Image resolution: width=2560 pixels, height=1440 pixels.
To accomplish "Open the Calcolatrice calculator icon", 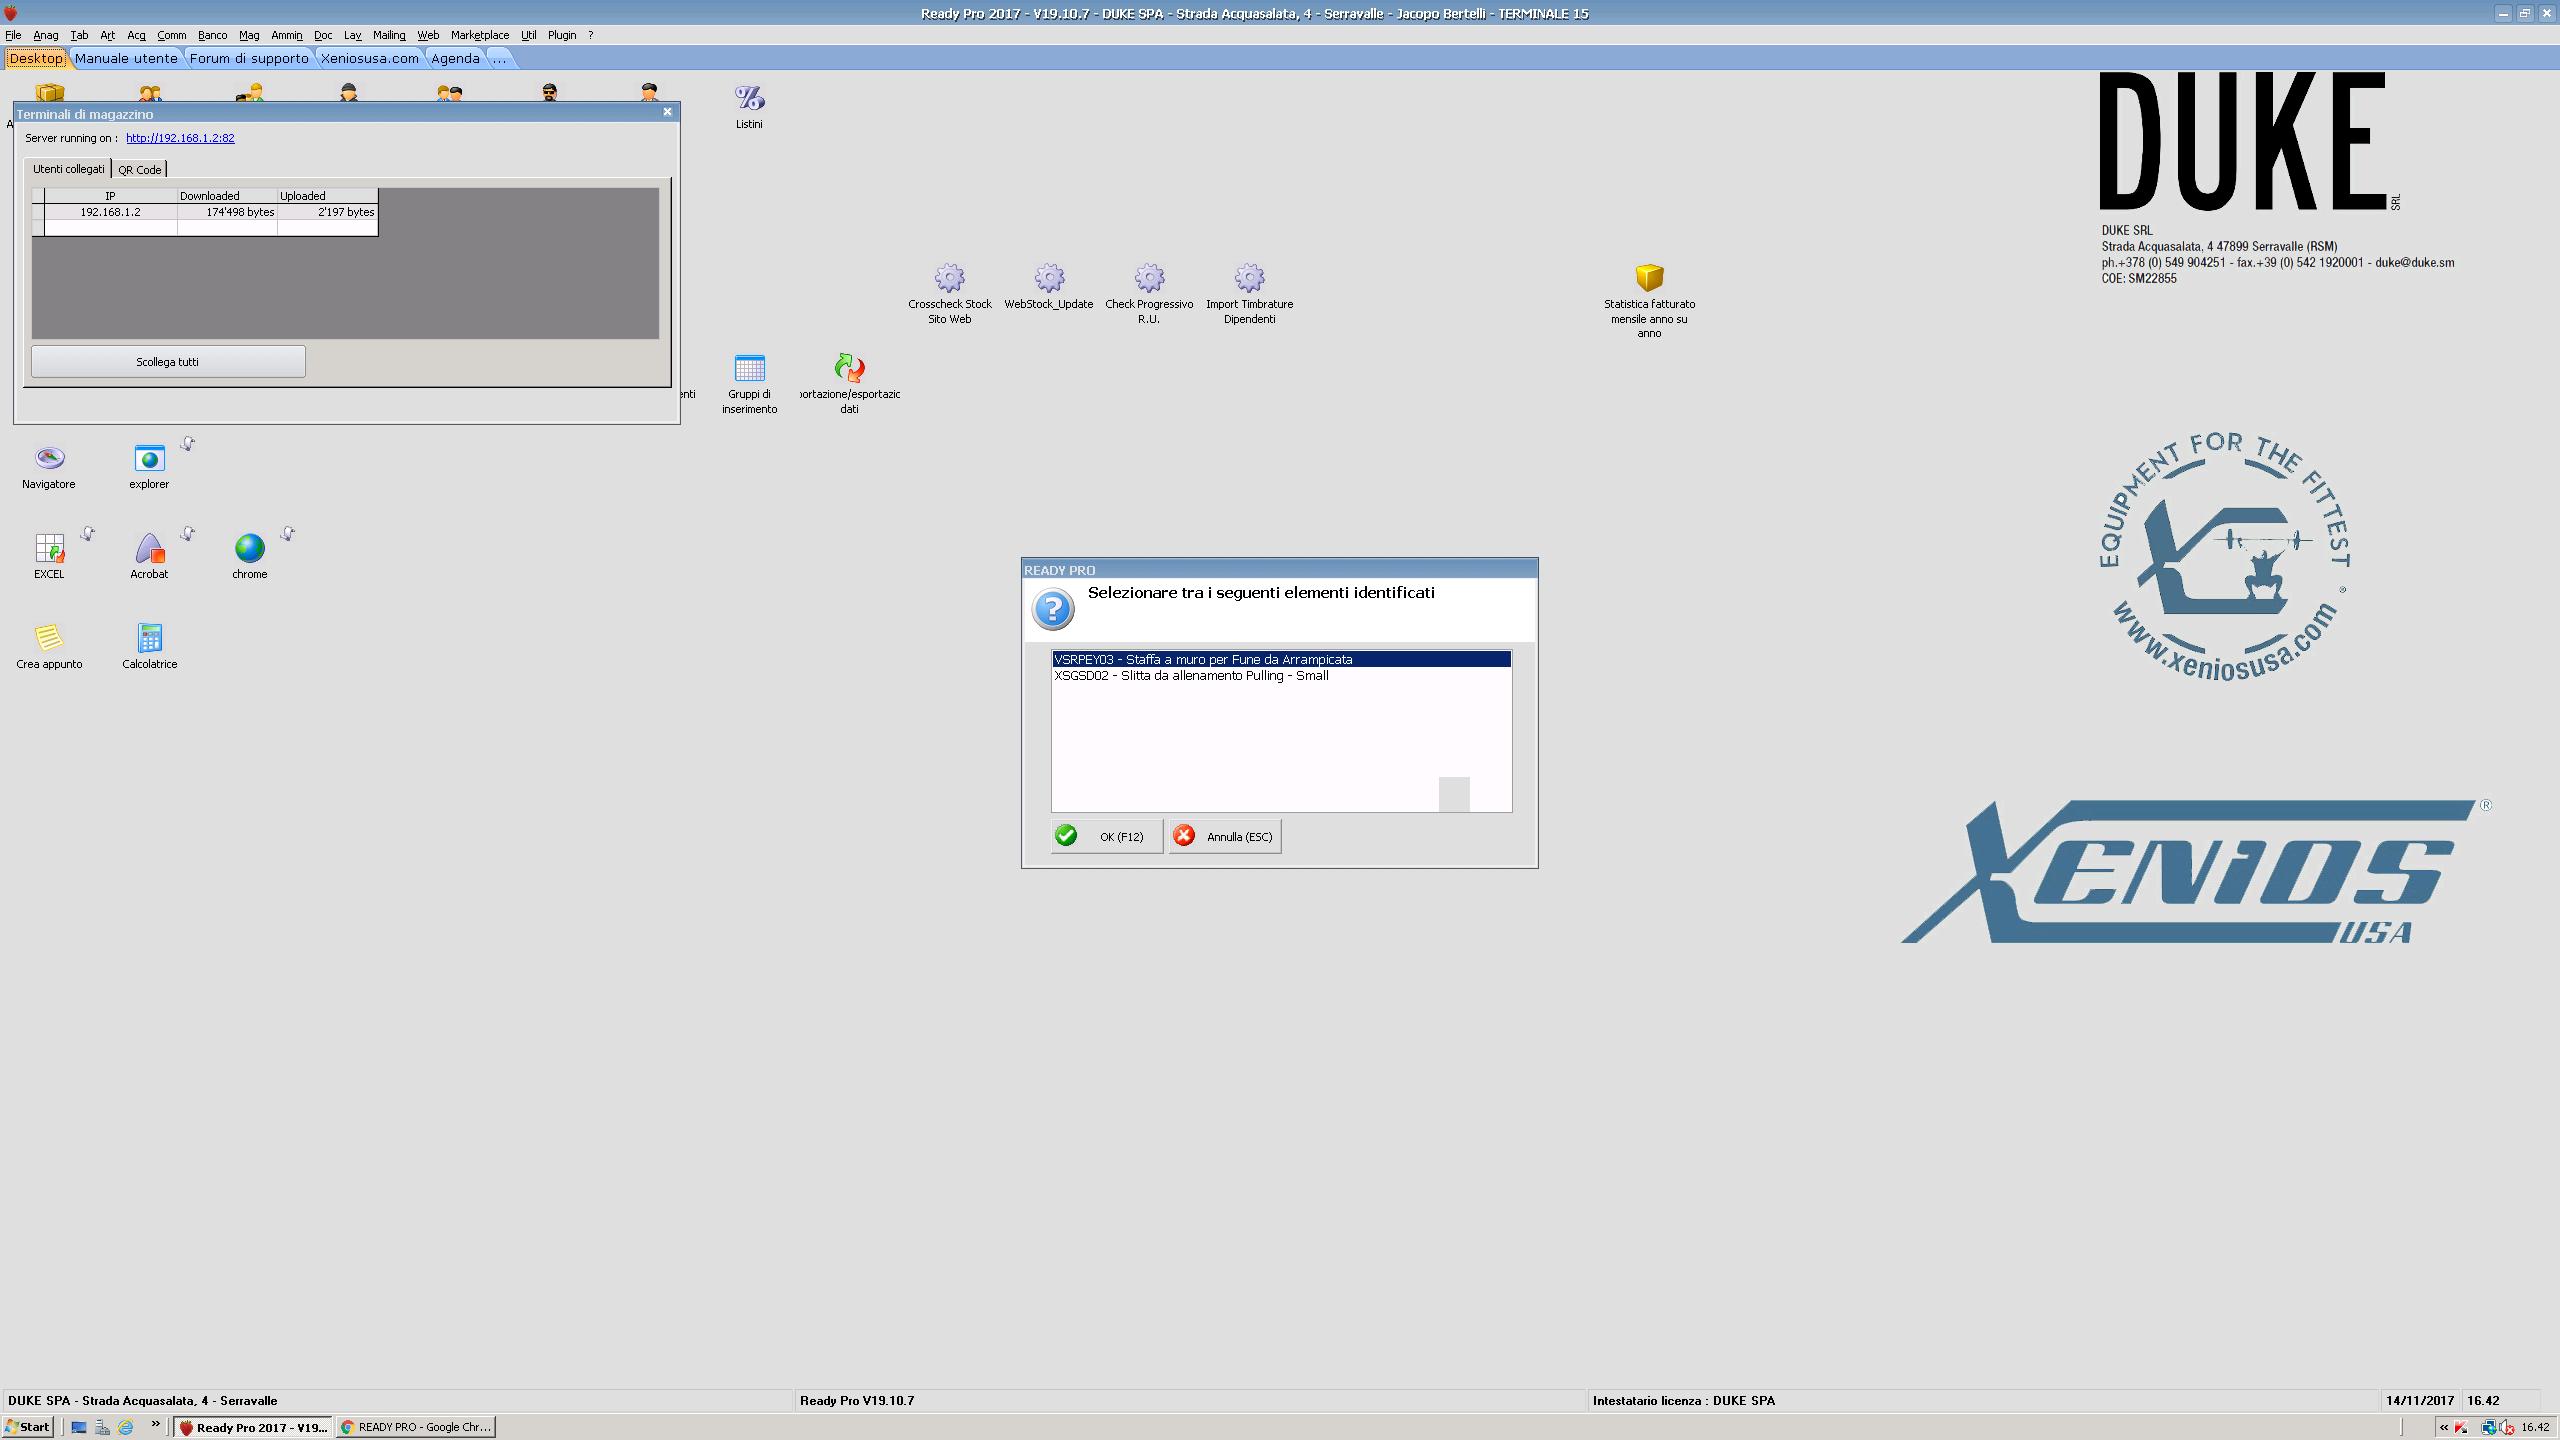I will 149,638.
